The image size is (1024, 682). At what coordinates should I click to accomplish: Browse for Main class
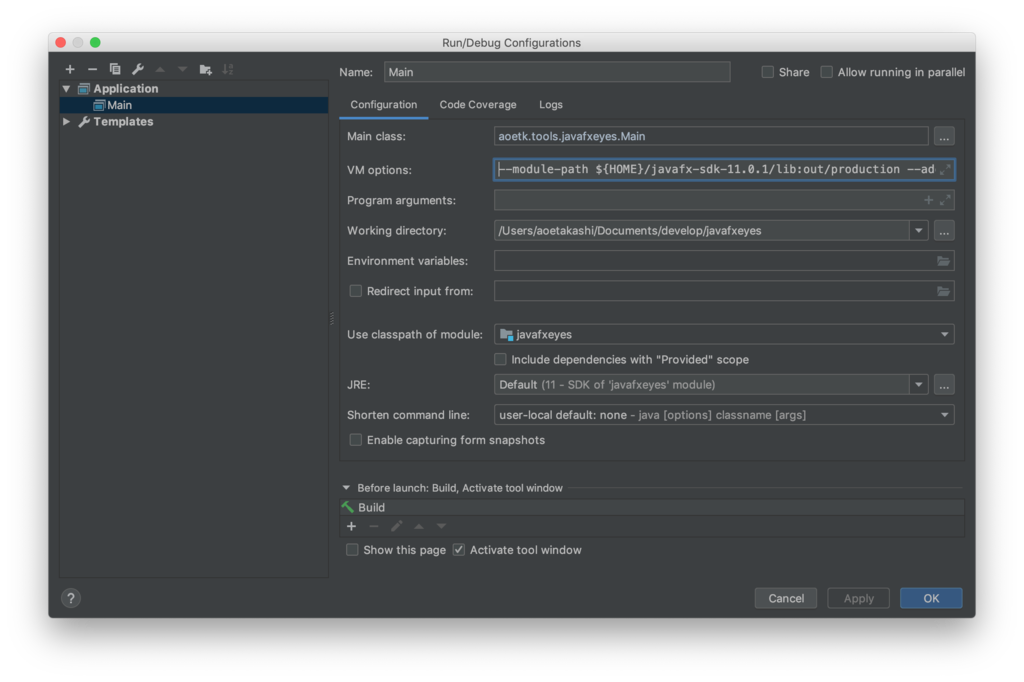[x=944, y=137]
